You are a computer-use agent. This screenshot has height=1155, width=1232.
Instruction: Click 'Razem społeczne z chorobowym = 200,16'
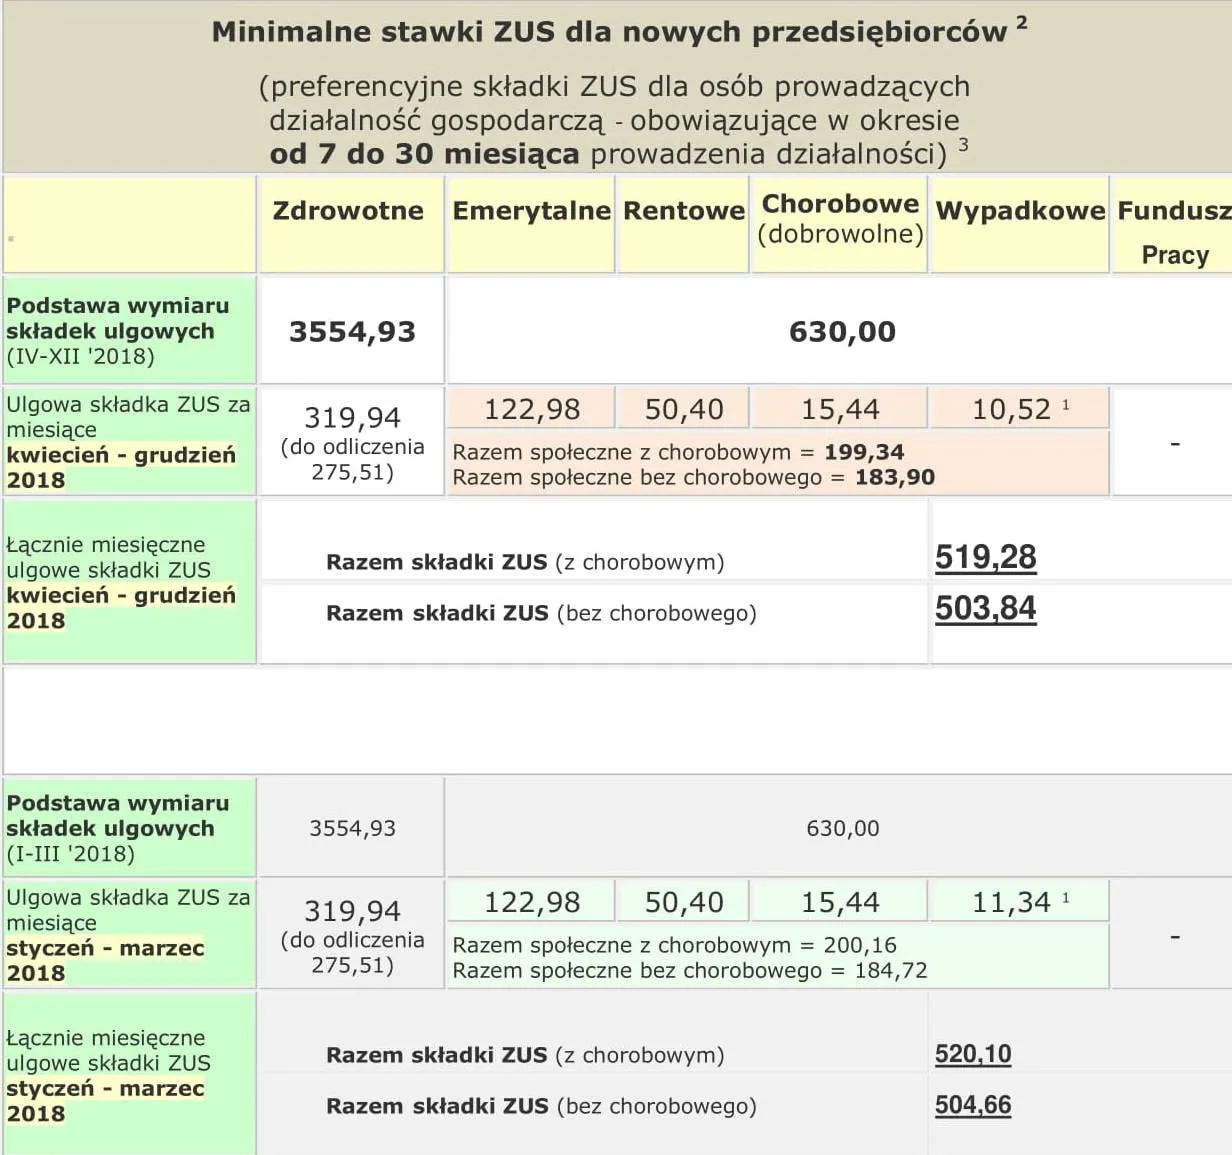coord(675,945)
